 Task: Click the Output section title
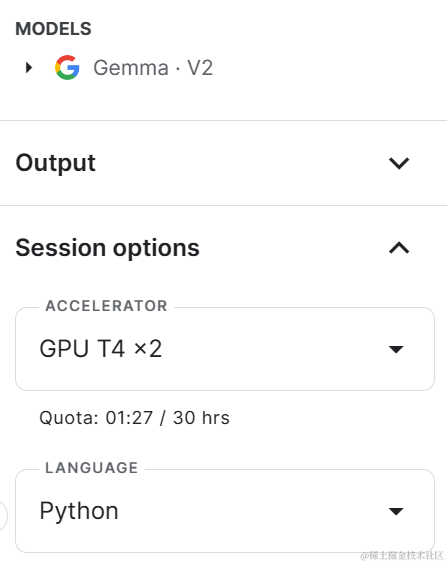[55, 163]
